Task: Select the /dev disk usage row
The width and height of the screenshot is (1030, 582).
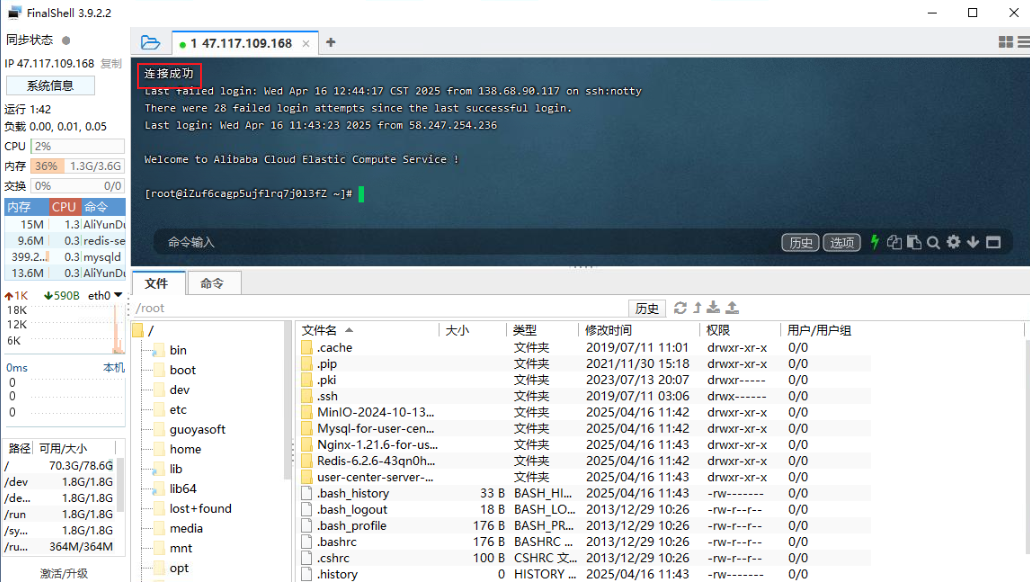Action: click(x=60, y=481)
